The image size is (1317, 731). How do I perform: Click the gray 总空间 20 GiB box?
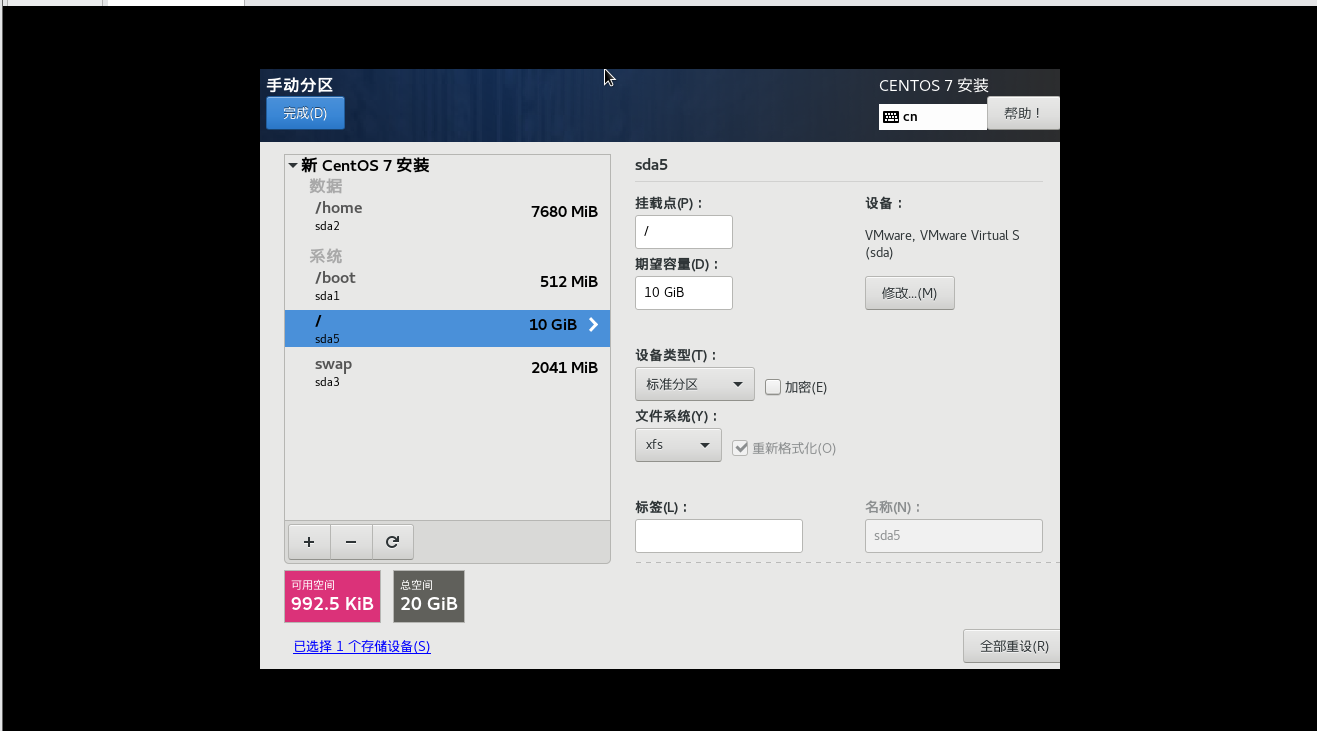click(429, 596)
